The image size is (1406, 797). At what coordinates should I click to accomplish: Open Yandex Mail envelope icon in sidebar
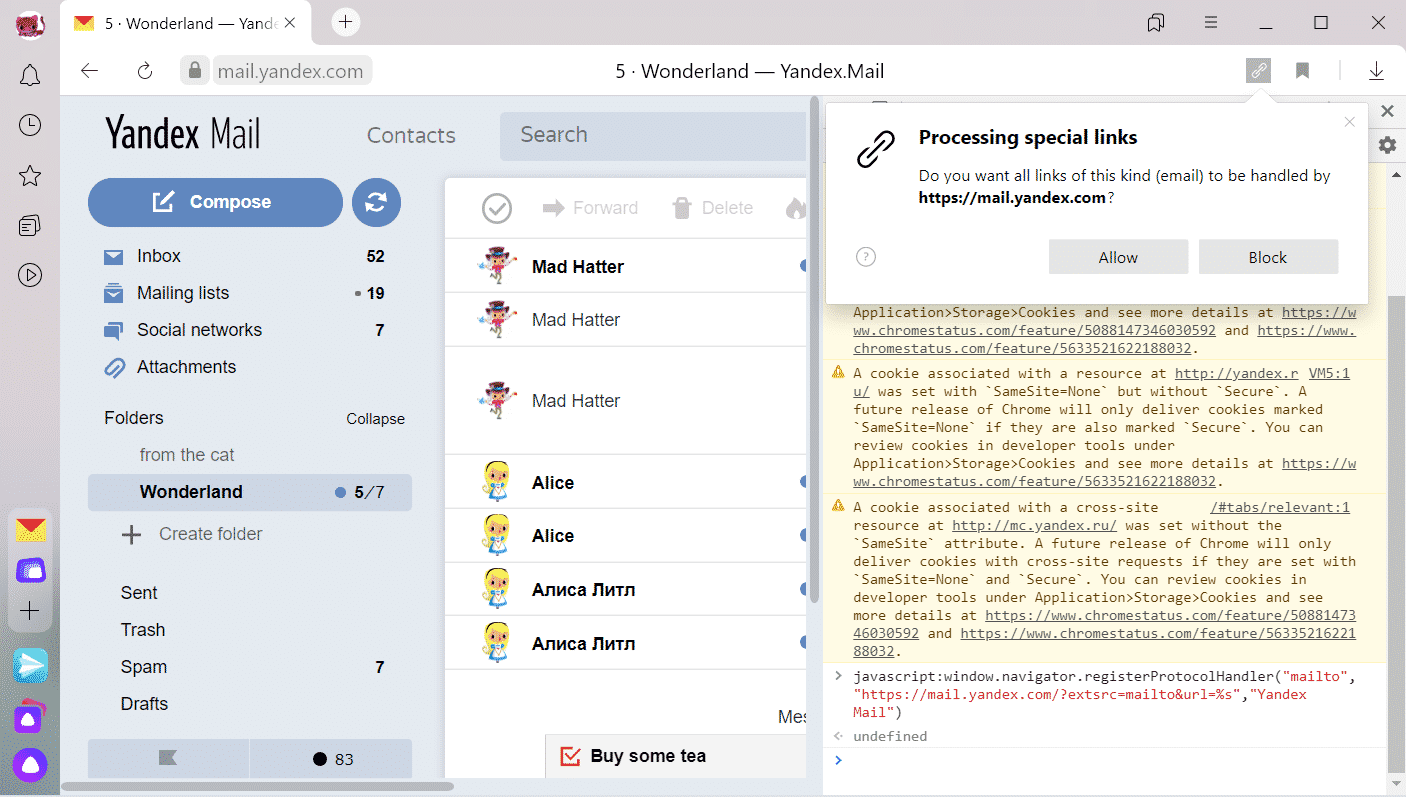pos(31,530)
